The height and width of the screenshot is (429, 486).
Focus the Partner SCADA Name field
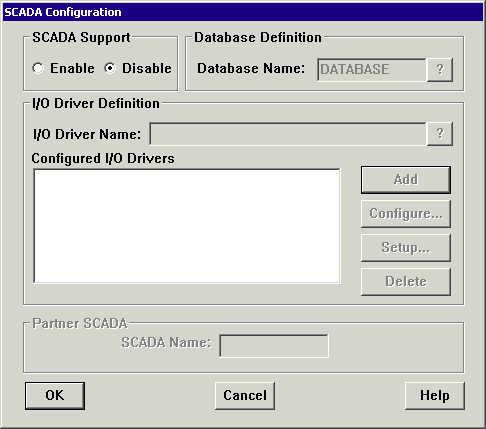click(x=274, y=346)
